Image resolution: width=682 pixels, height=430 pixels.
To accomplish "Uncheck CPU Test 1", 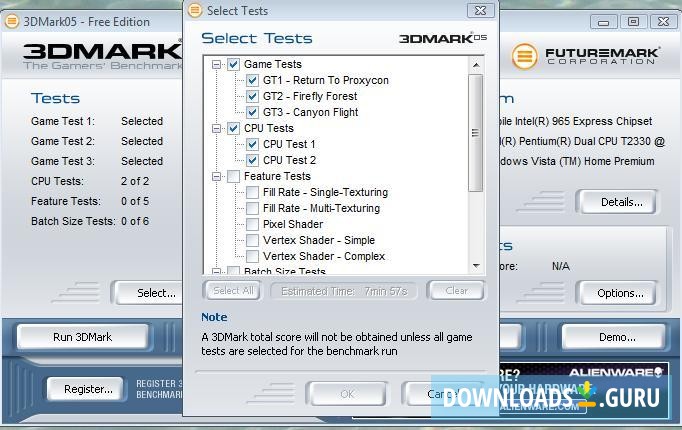I will point(252,144).
